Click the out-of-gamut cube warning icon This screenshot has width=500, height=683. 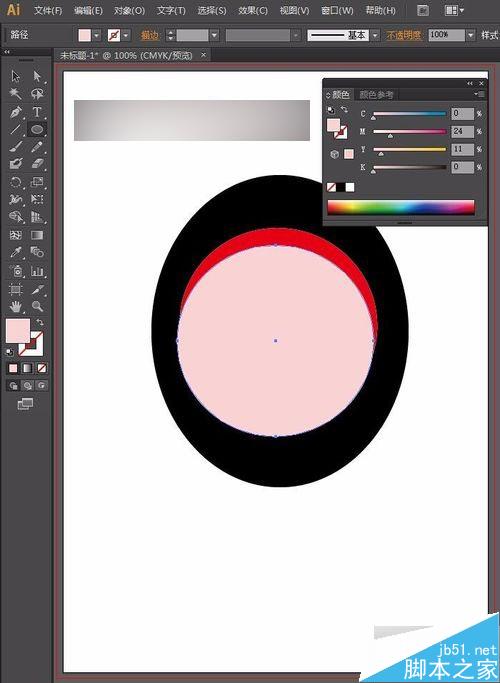[334, 154]
